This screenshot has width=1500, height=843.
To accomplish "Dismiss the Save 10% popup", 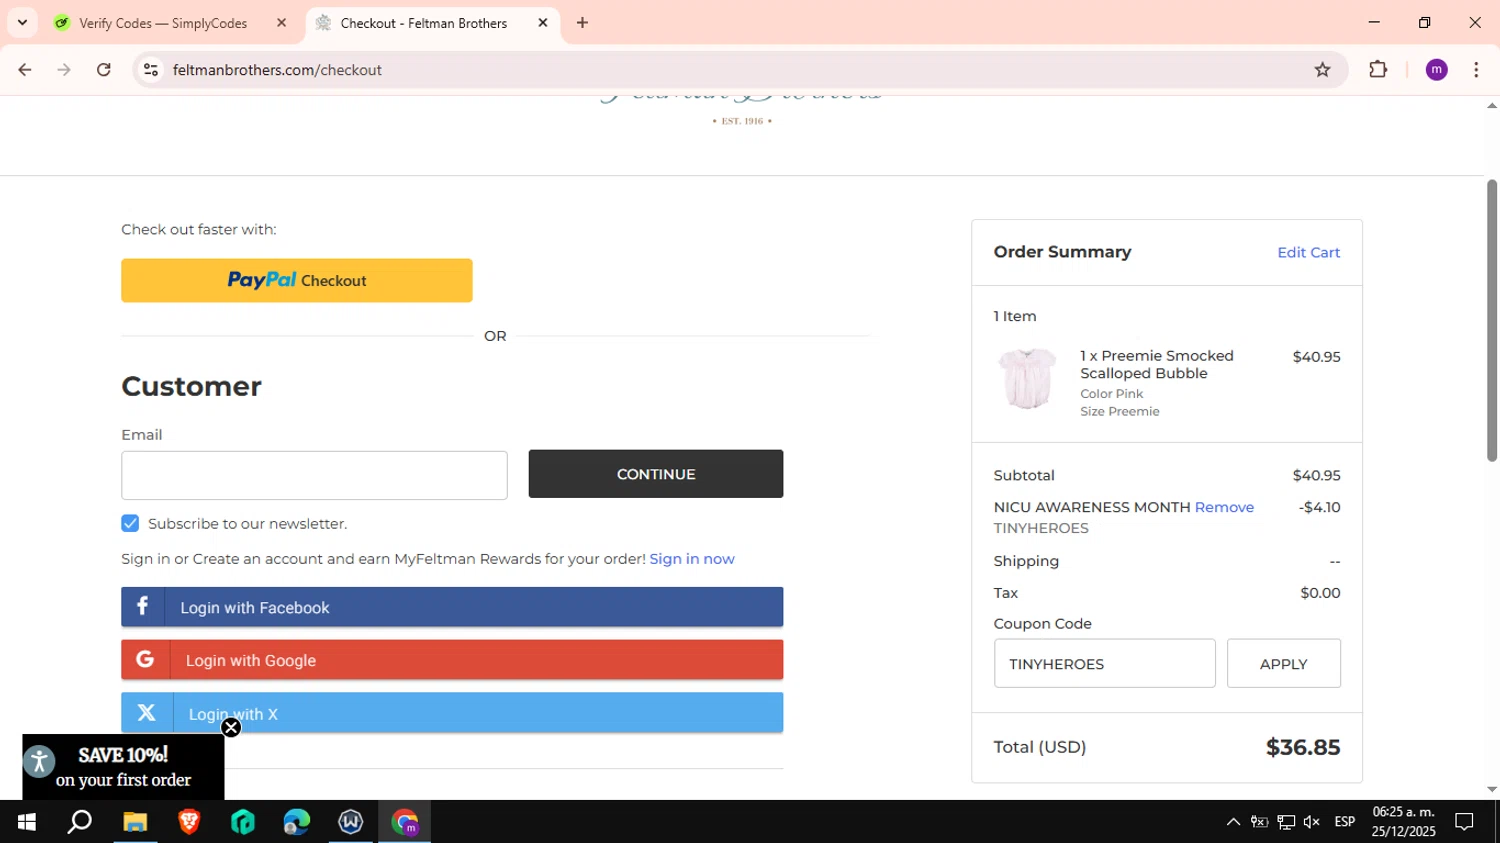I will coord(231,728).
